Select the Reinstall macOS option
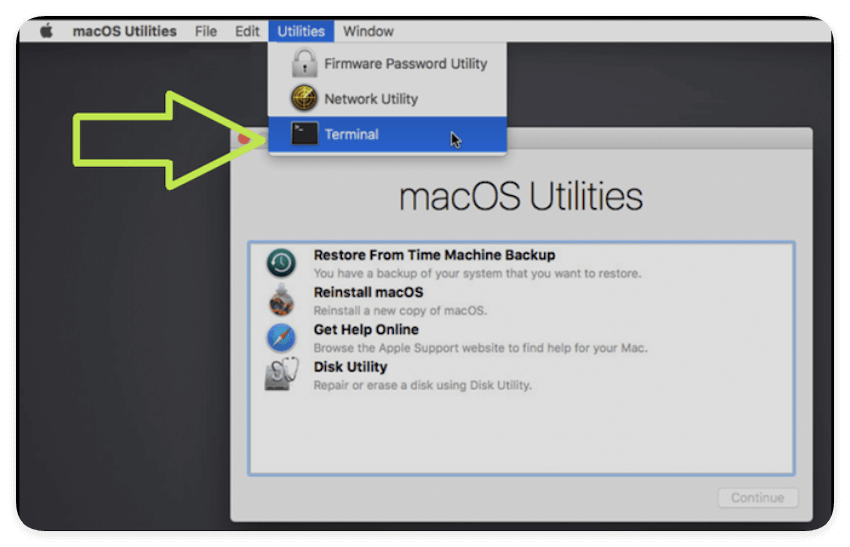 [x=368, y=292]
